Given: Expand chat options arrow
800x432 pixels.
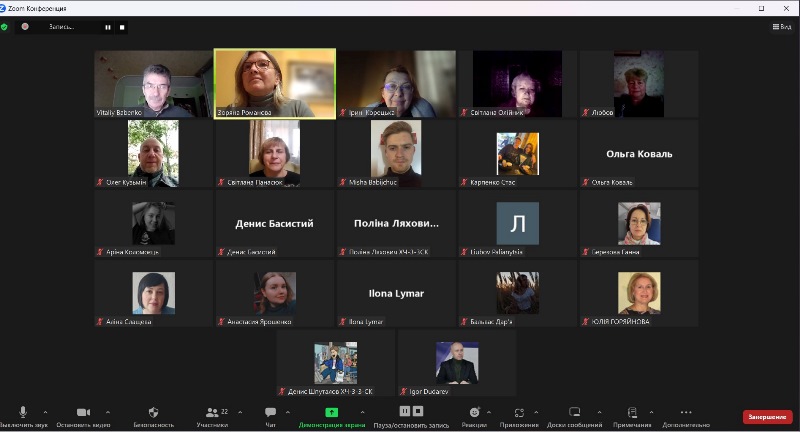Looking at the screenshot, I should click(288, 412).
